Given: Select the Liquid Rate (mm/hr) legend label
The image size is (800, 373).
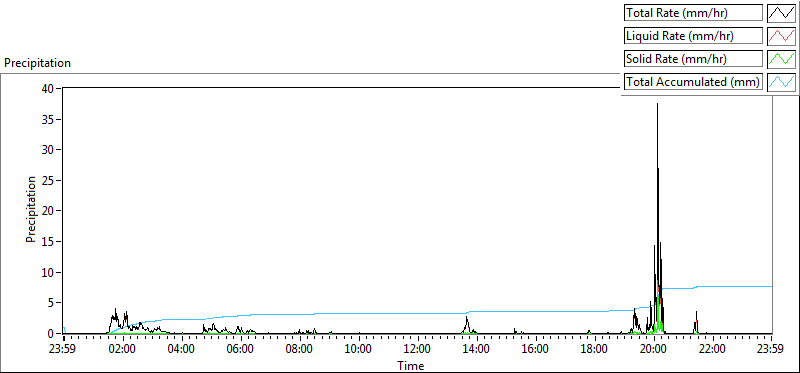Looking at the screenshot, I should click(x=693, y=36).
